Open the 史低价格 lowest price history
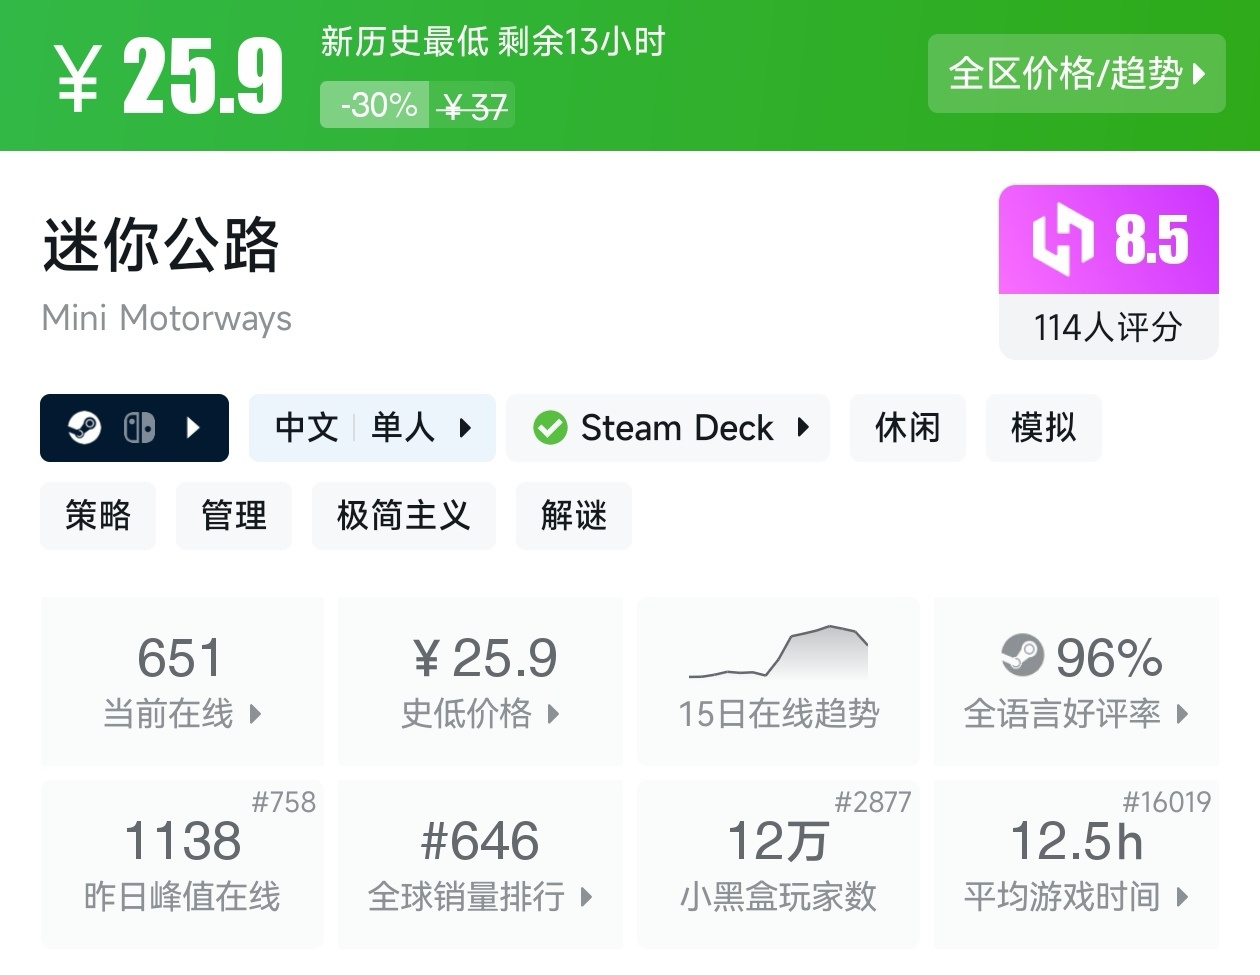Screen dimensions: 1260x975 click(x=480, y=682)
